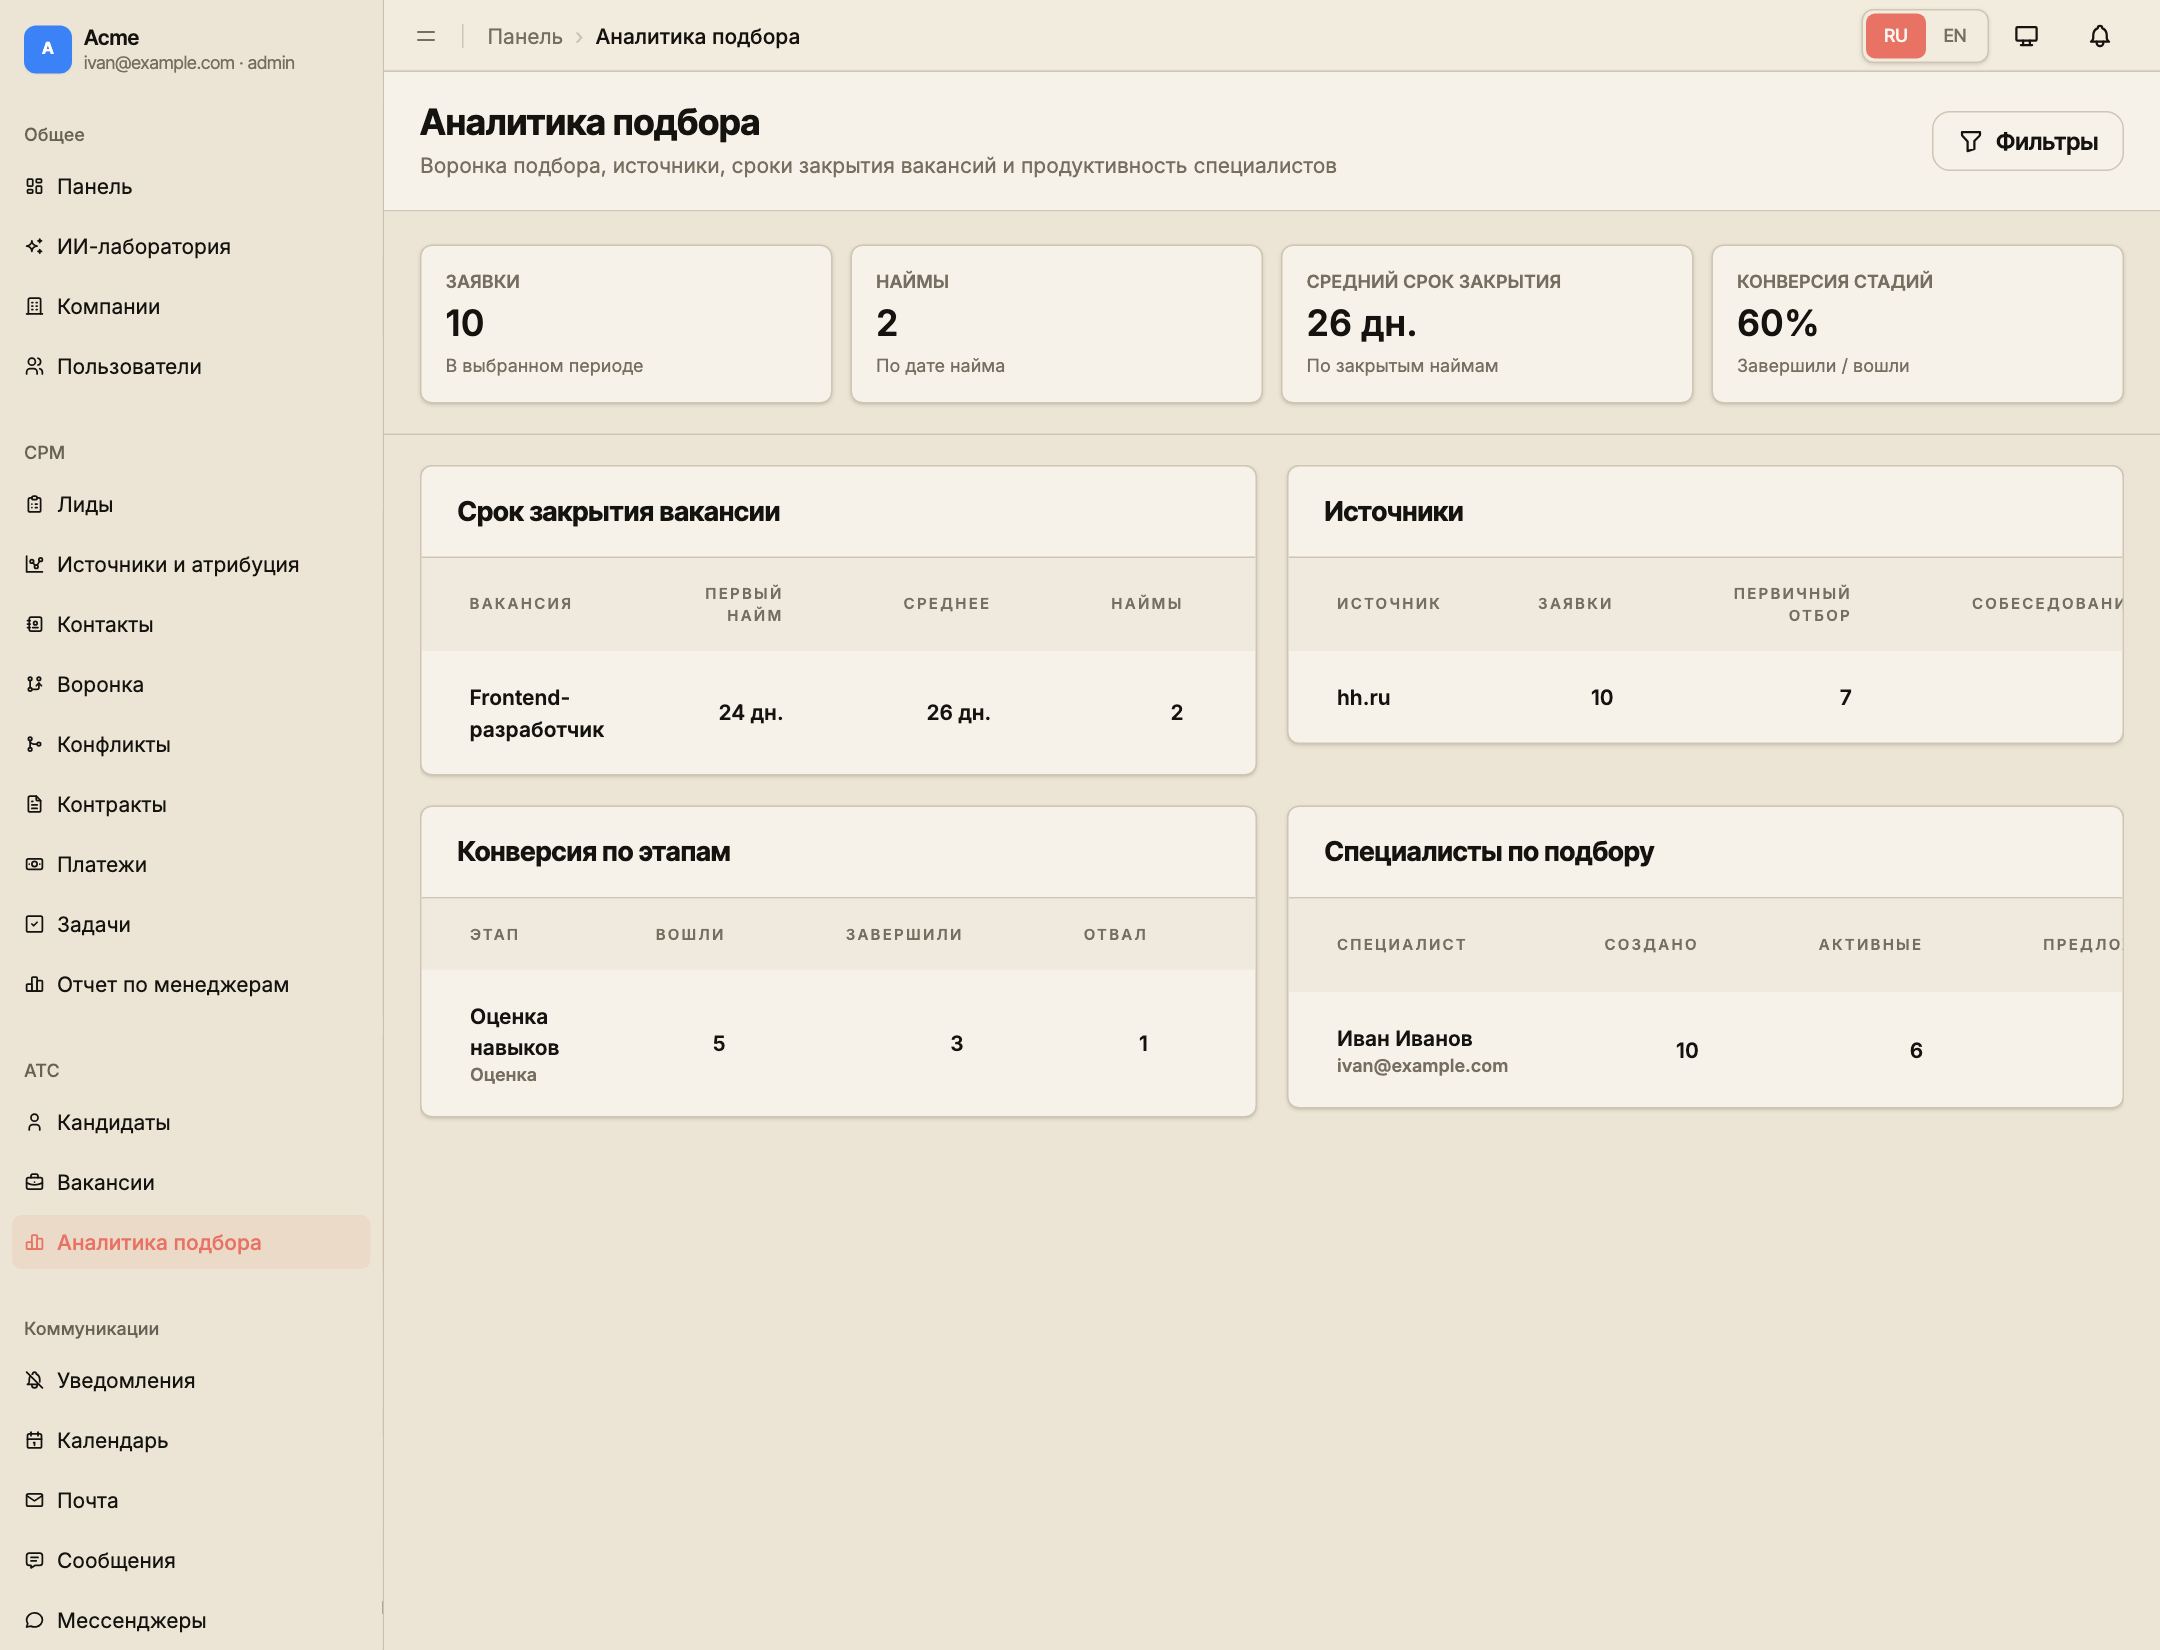
Task: Click the Acme workspace avatar
Action: (48, 49)
